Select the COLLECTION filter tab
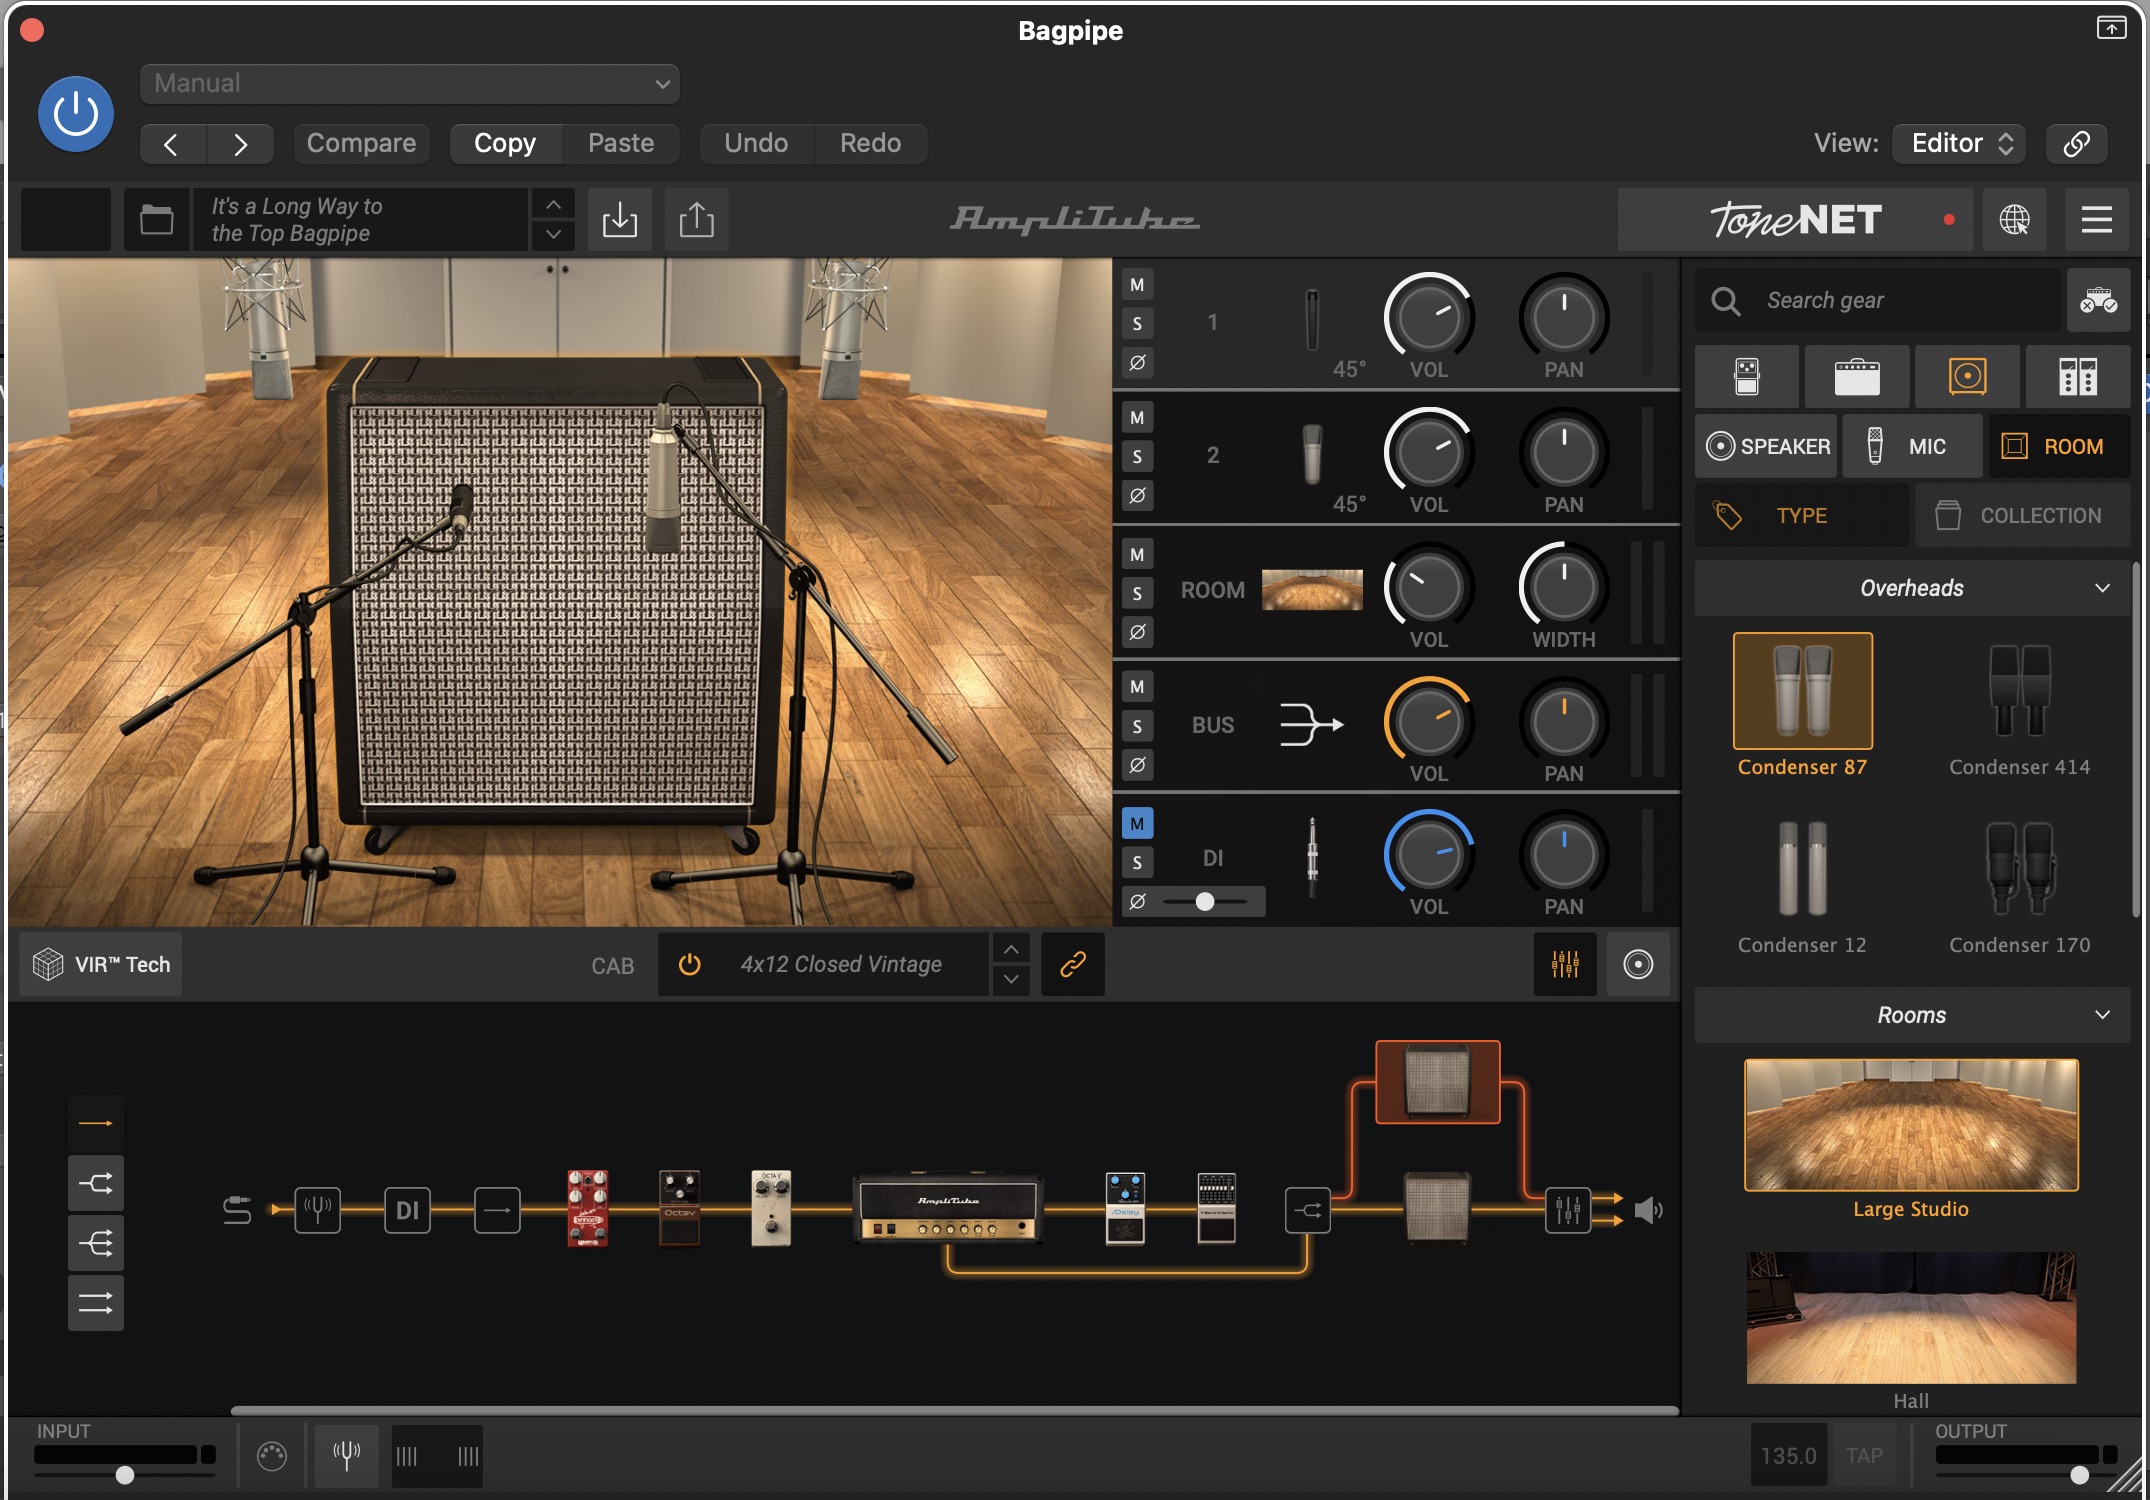This screenshot has width=2150, height=1500. [x=2023, y=516]
